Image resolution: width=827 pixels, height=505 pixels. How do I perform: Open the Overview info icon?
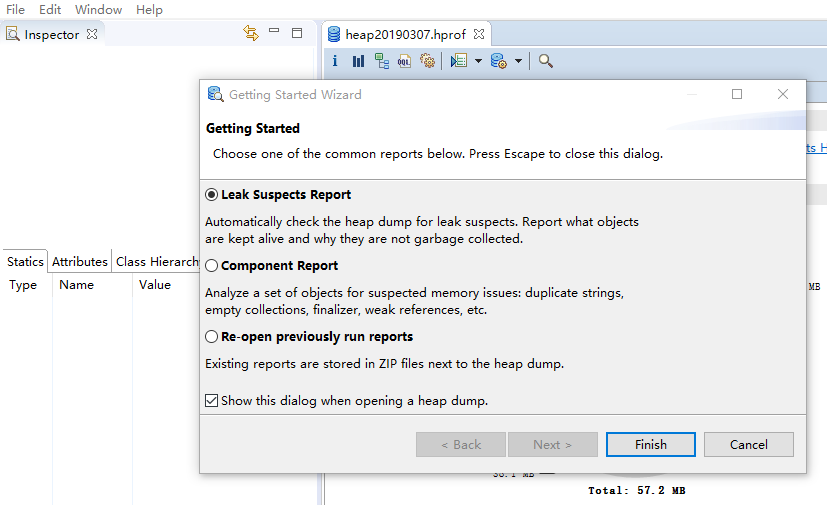point(335,61)
